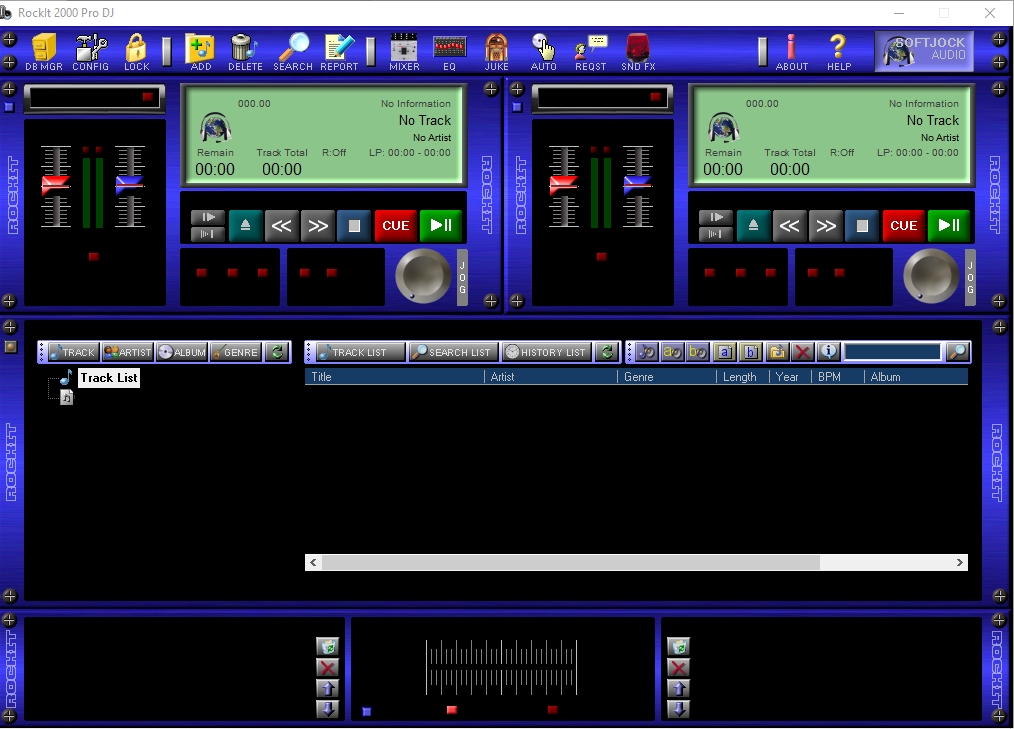The image size is (1014, 729).
Task: Toggle the blue square in crossfader panel
Action: point(367,711)
